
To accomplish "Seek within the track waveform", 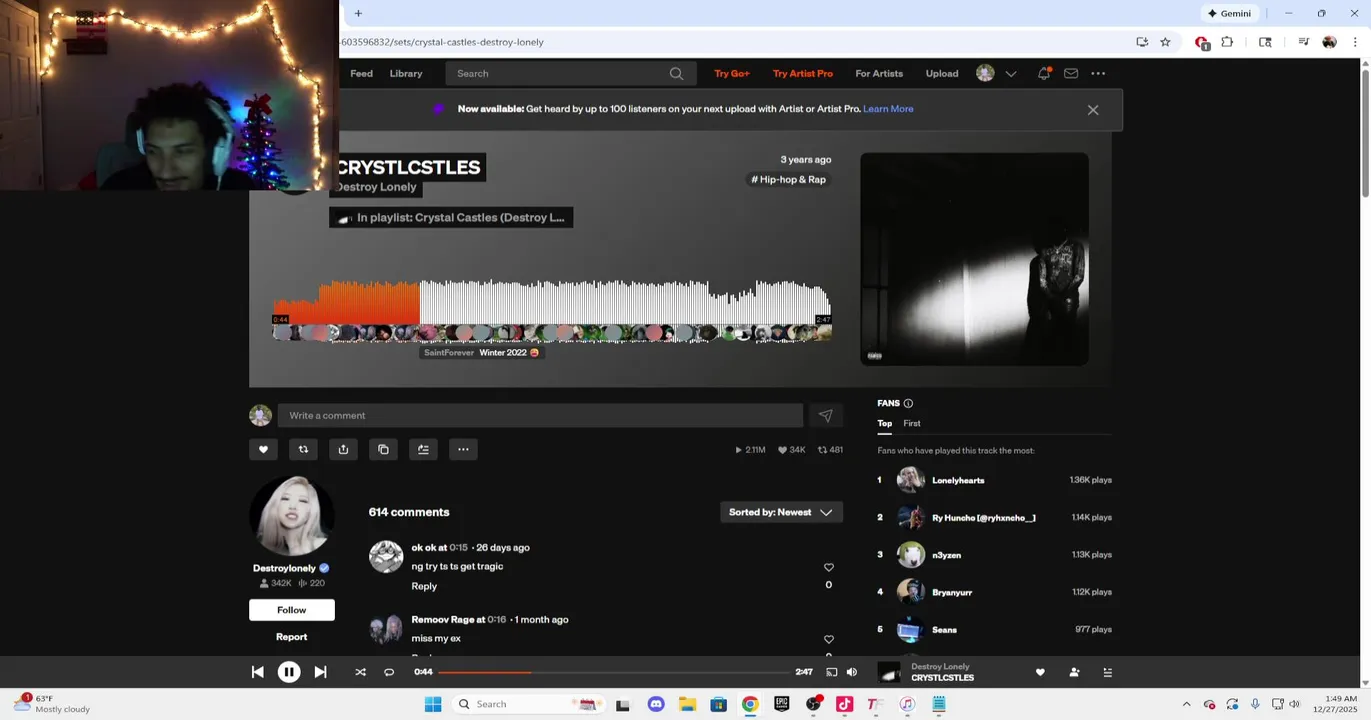I will (552, 311).
